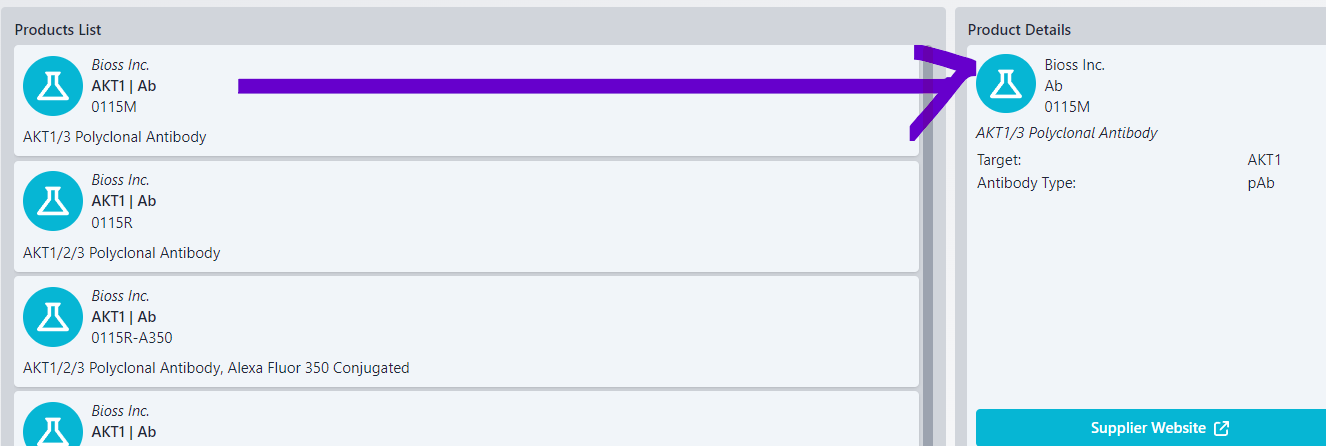Click the external link icon on Supplier Website

tap(1221, 428)
